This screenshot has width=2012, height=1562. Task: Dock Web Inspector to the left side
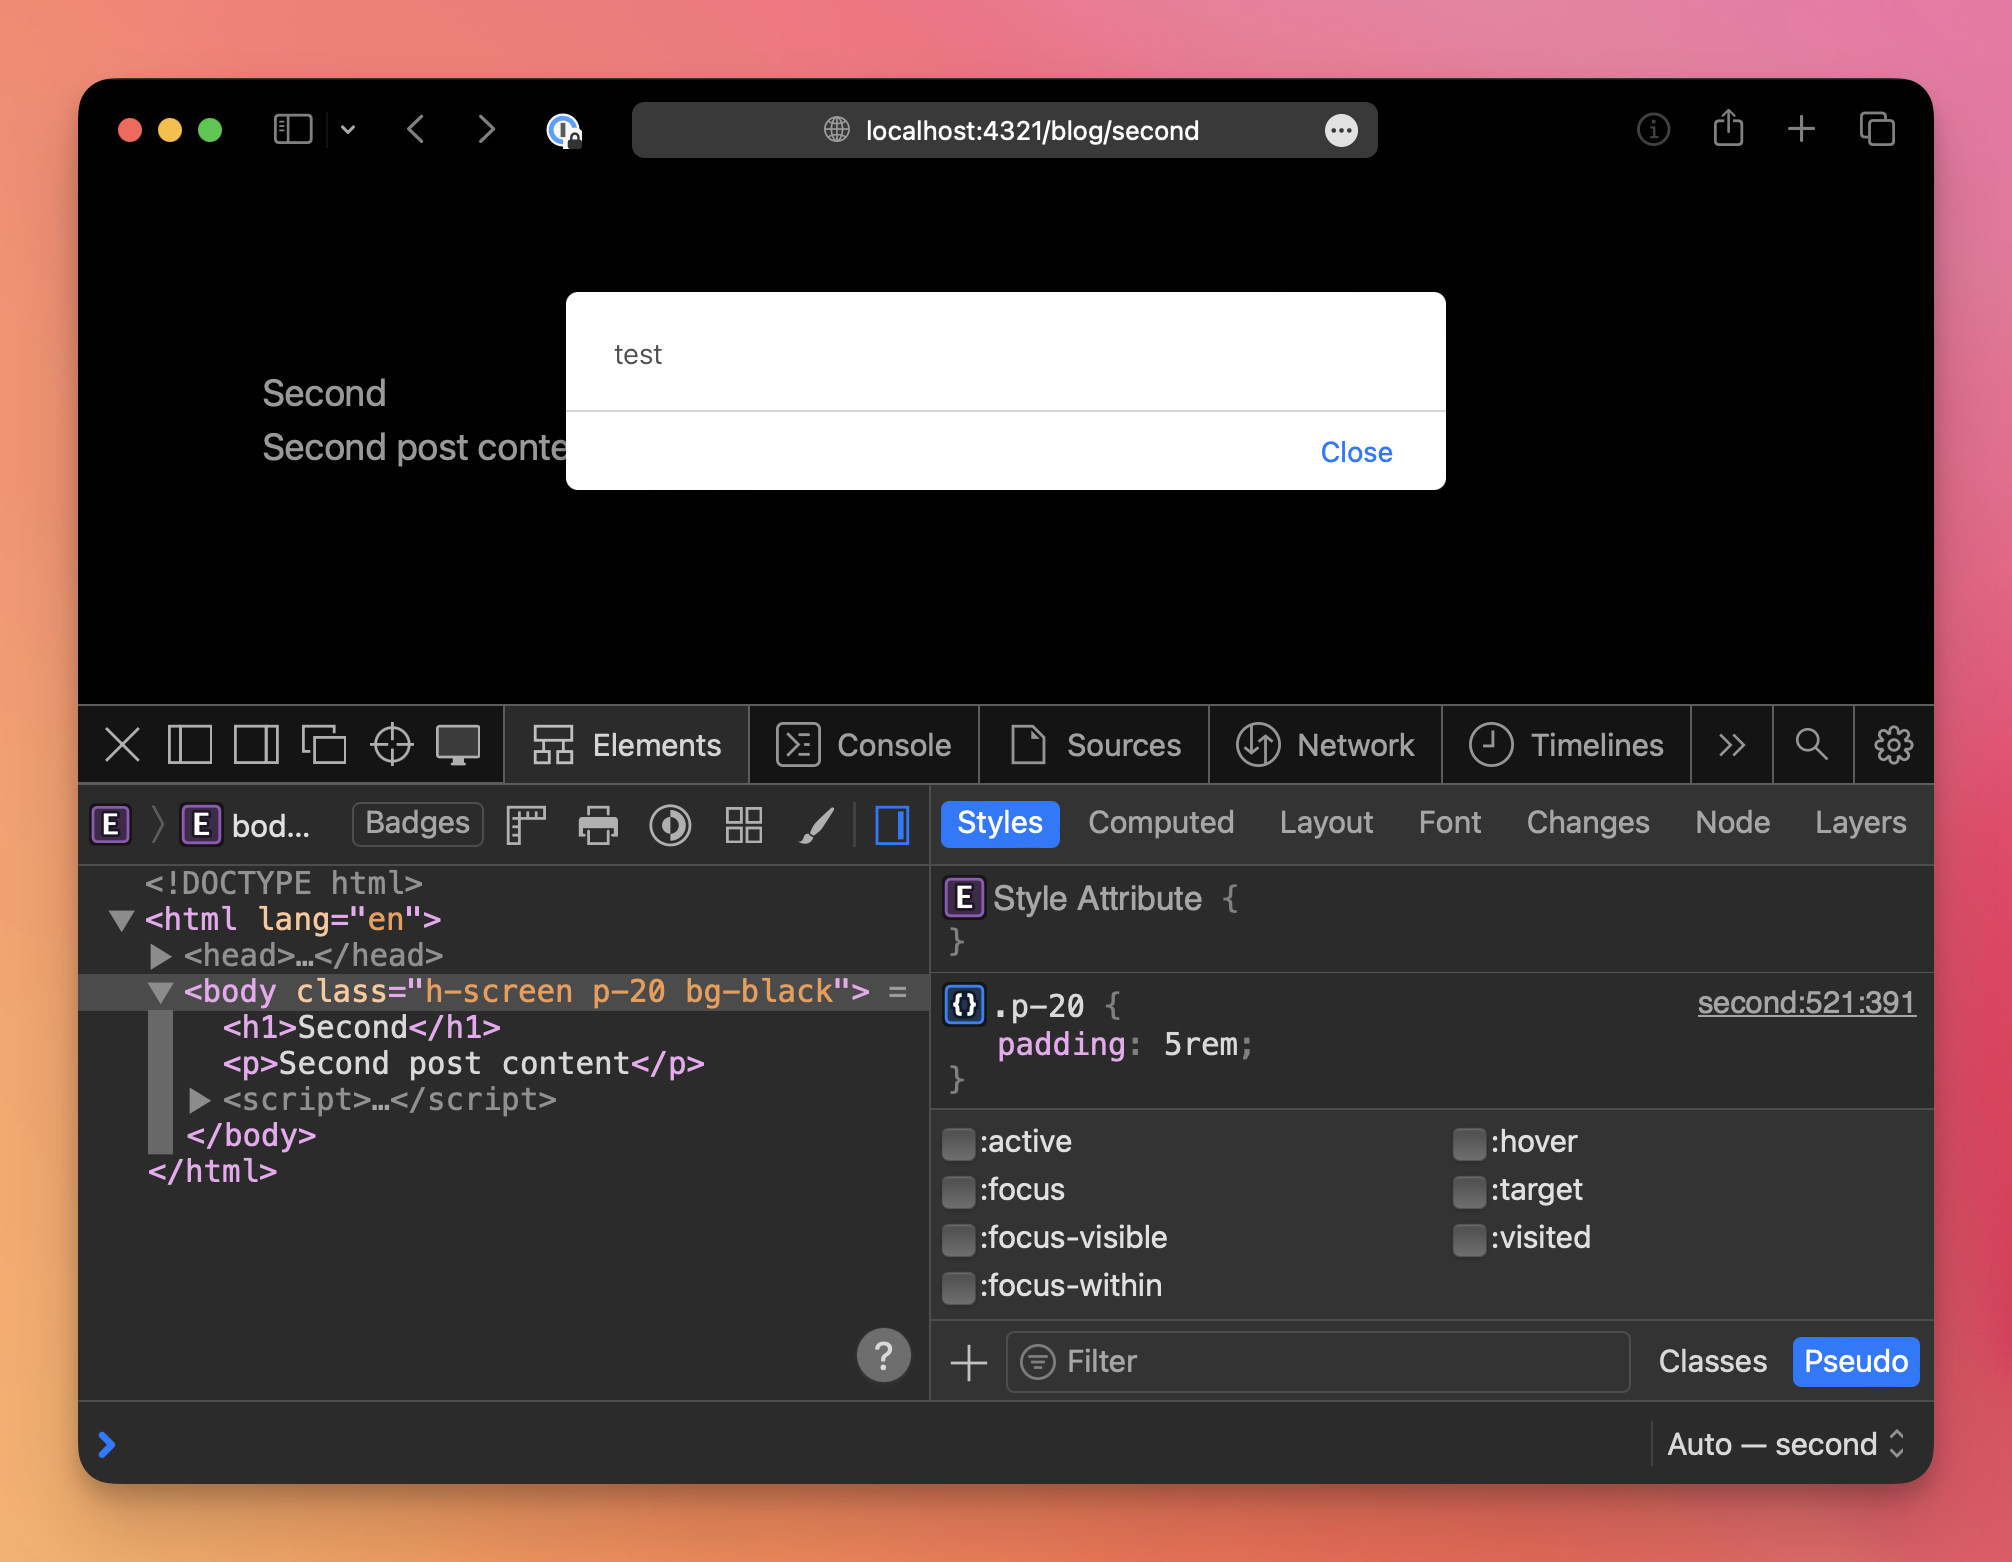(189, 745)
